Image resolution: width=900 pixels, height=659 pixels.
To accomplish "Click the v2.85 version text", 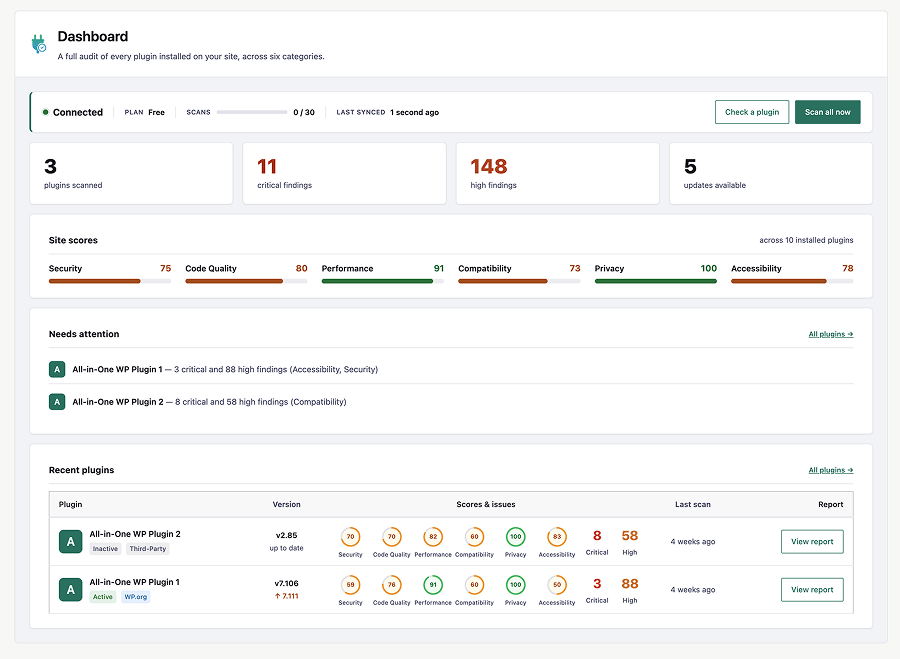I will tap(286, 535).
